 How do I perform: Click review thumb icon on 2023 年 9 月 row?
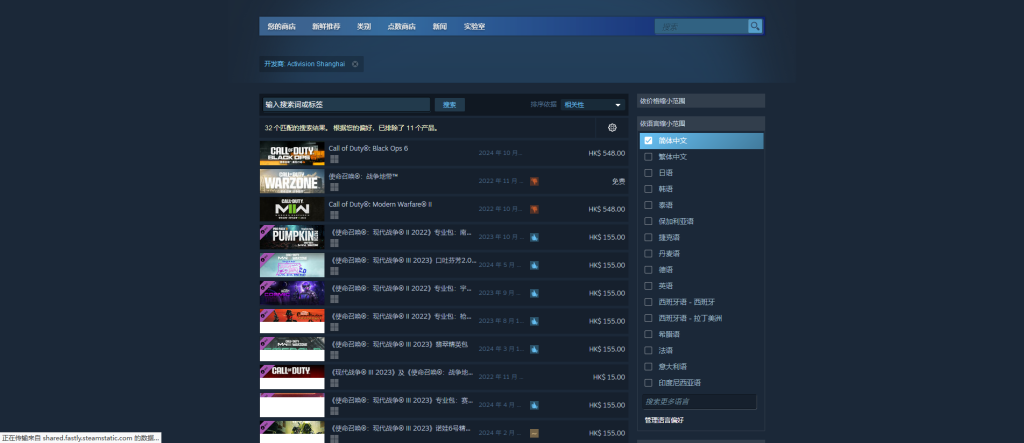click(x=534, y=293)
